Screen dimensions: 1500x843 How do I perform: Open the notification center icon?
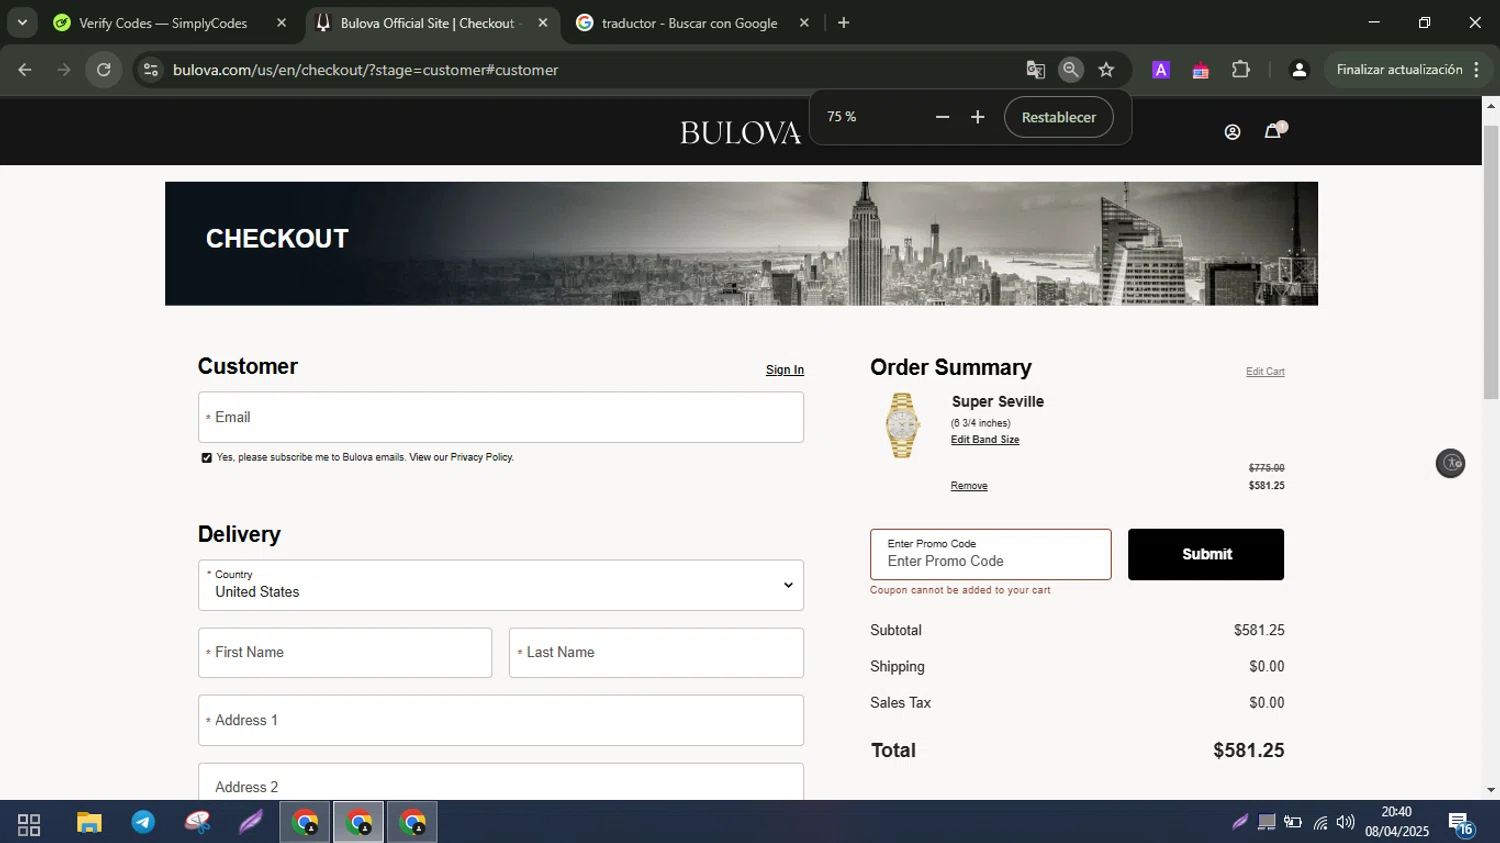click(x=1461, y=823)
